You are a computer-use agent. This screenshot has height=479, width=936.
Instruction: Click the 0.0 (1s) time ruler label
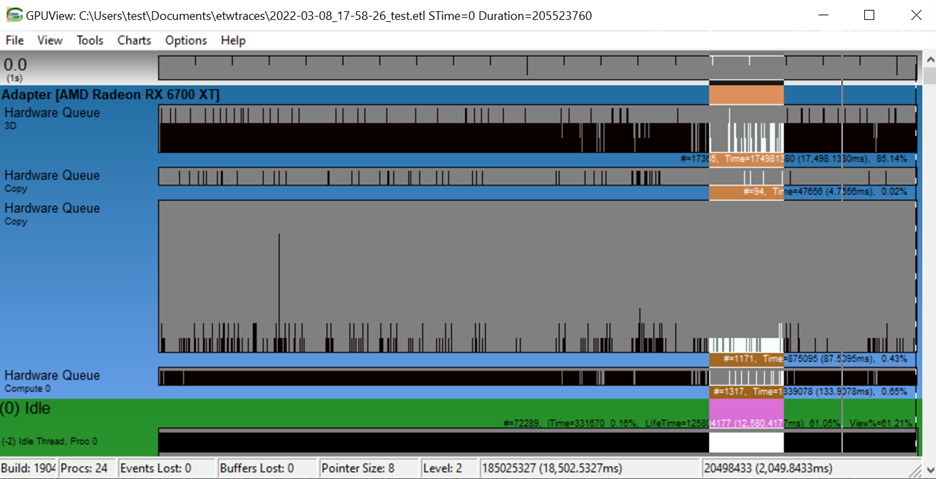click(16, 68)
